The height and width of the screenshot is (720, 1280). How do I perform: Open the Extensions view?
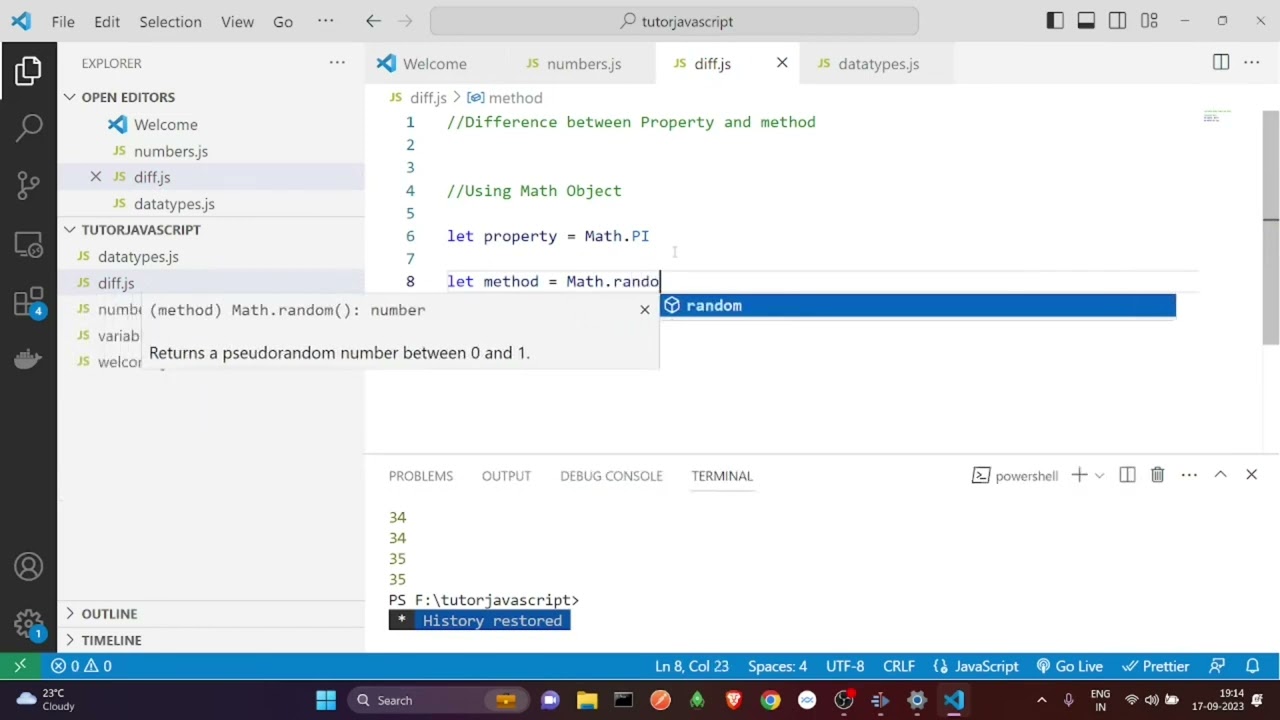coord(28,302)
